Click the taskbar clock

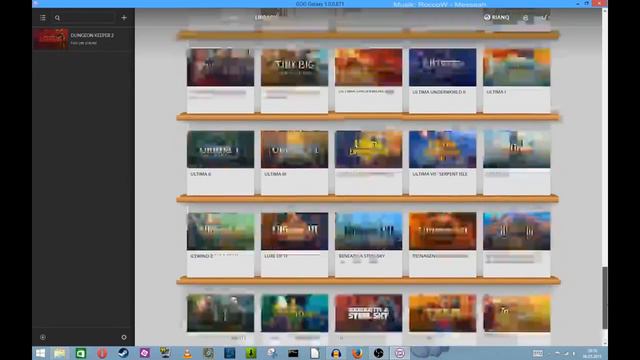point(592,353)
